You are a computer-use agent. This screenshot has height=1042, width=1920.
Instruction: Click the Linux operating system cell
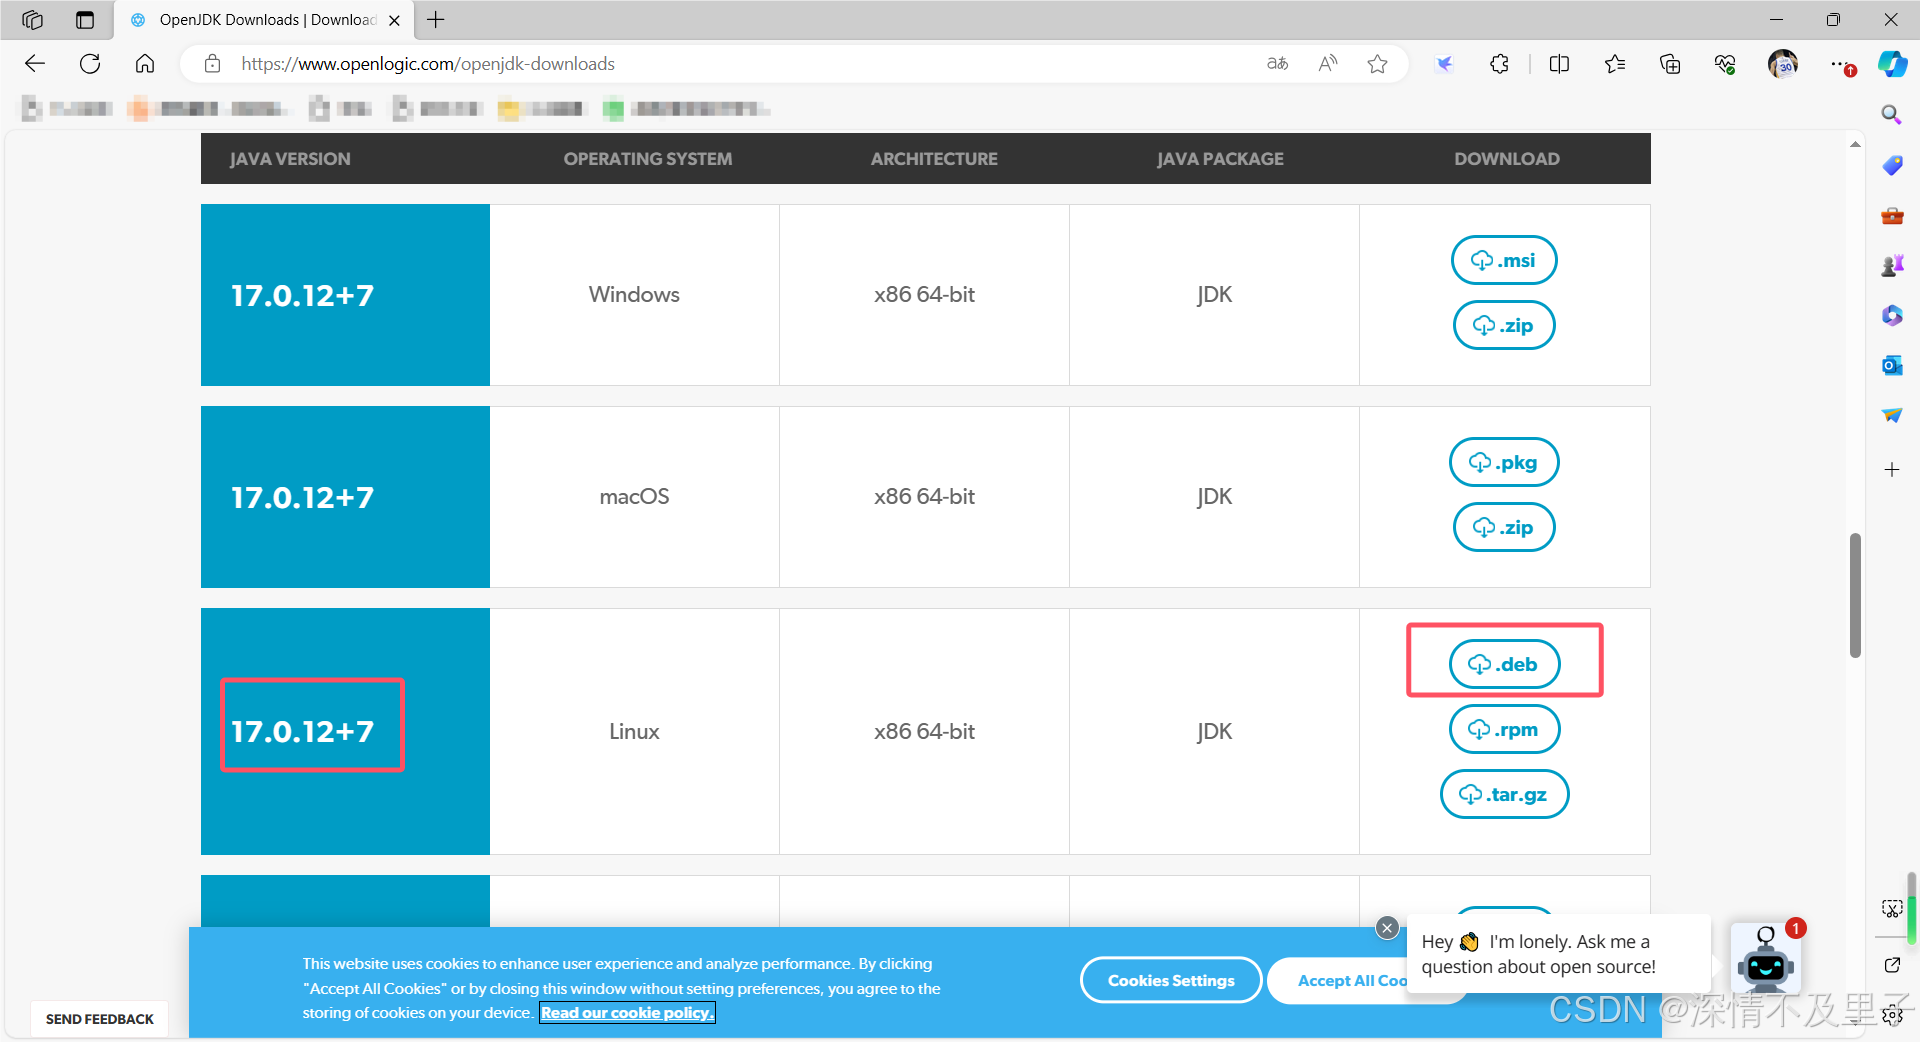(x=634, y=732)
